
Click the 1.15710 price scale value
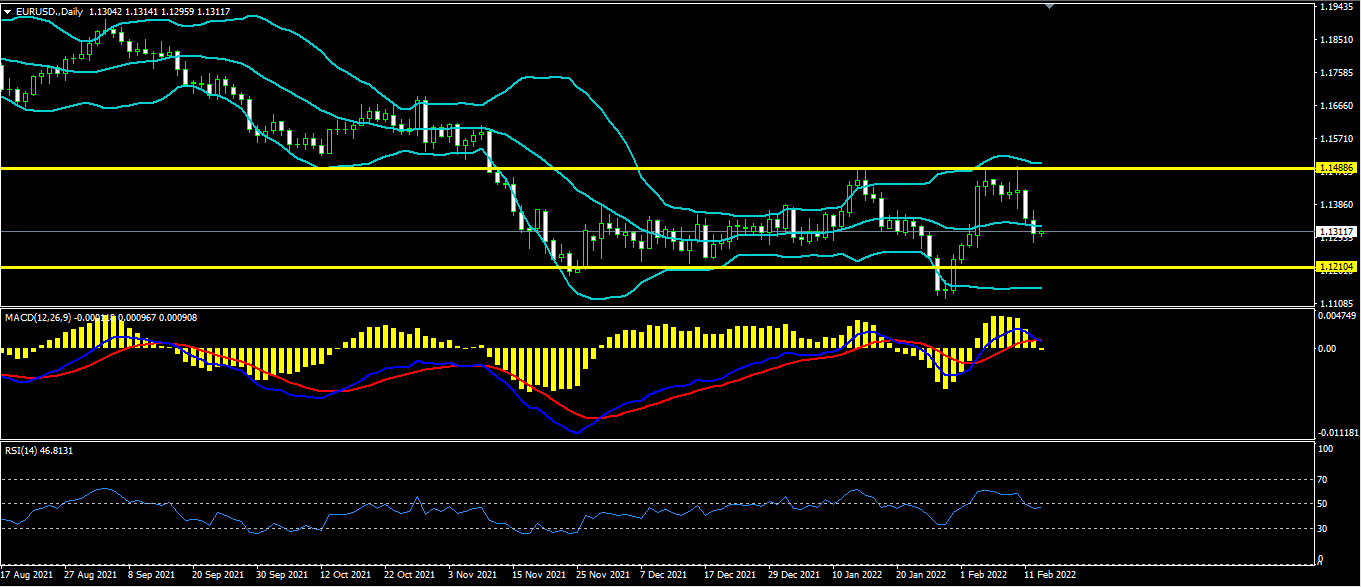[1337, 138]
